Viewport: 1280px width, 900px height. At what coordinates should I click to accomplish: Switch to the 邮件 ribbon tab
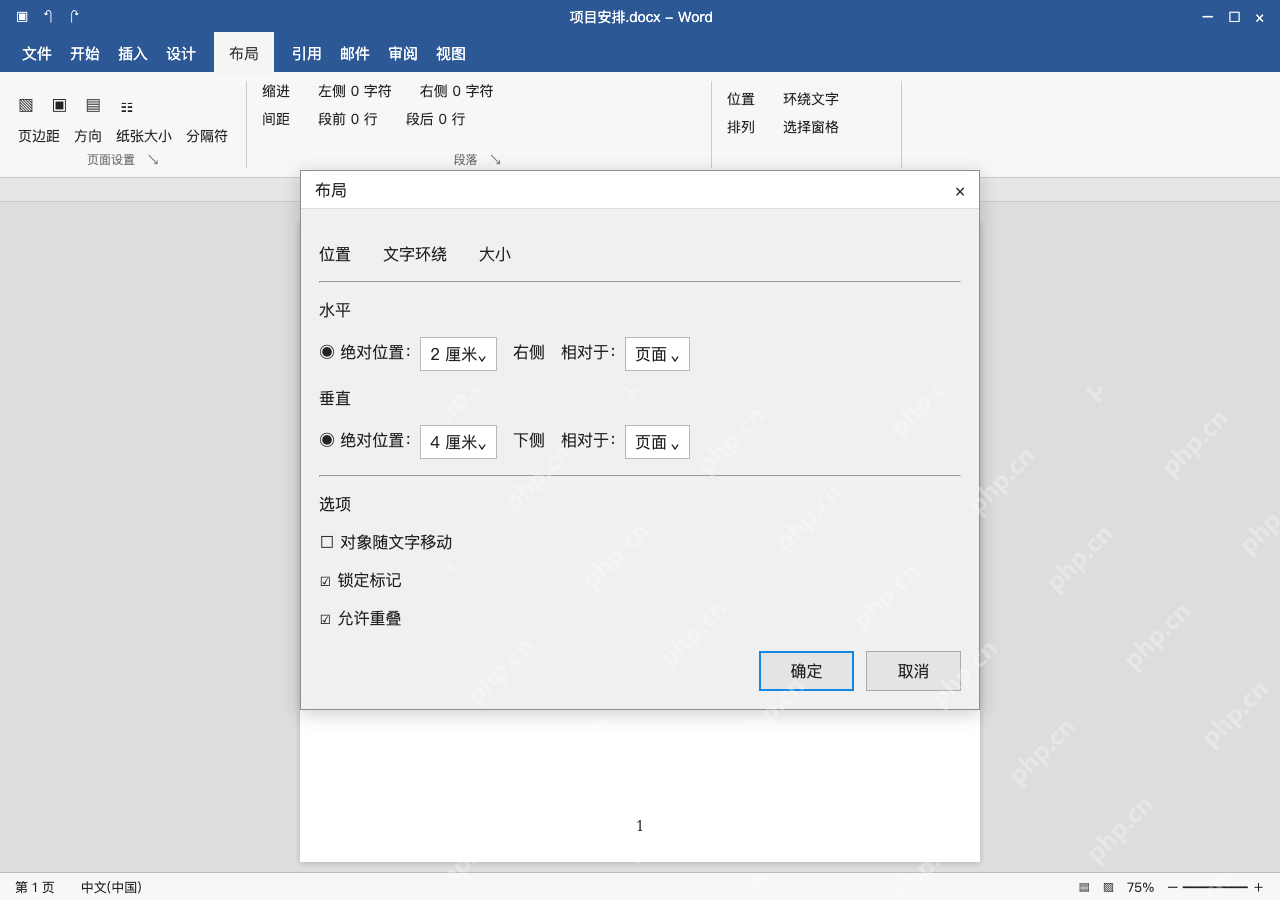coord(355,54)
